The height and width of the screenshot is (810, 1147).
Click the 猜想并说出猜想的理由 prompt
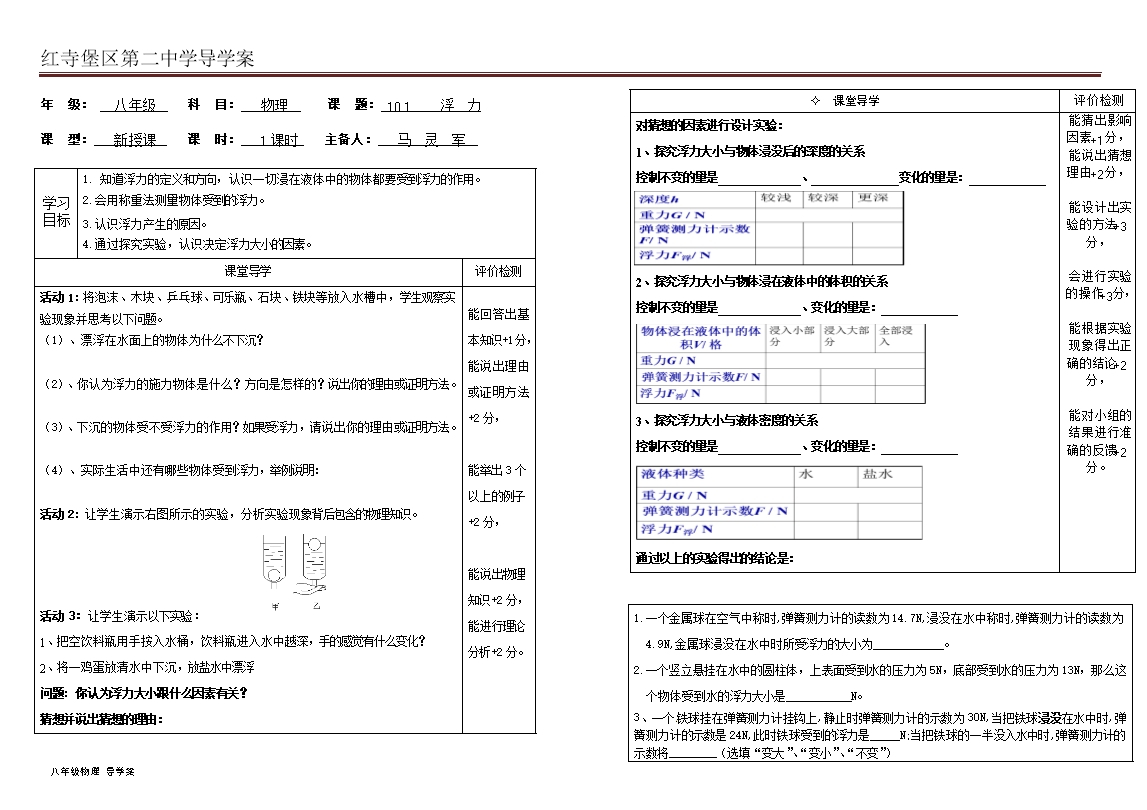pyautogui.click(x=100, y=719)
